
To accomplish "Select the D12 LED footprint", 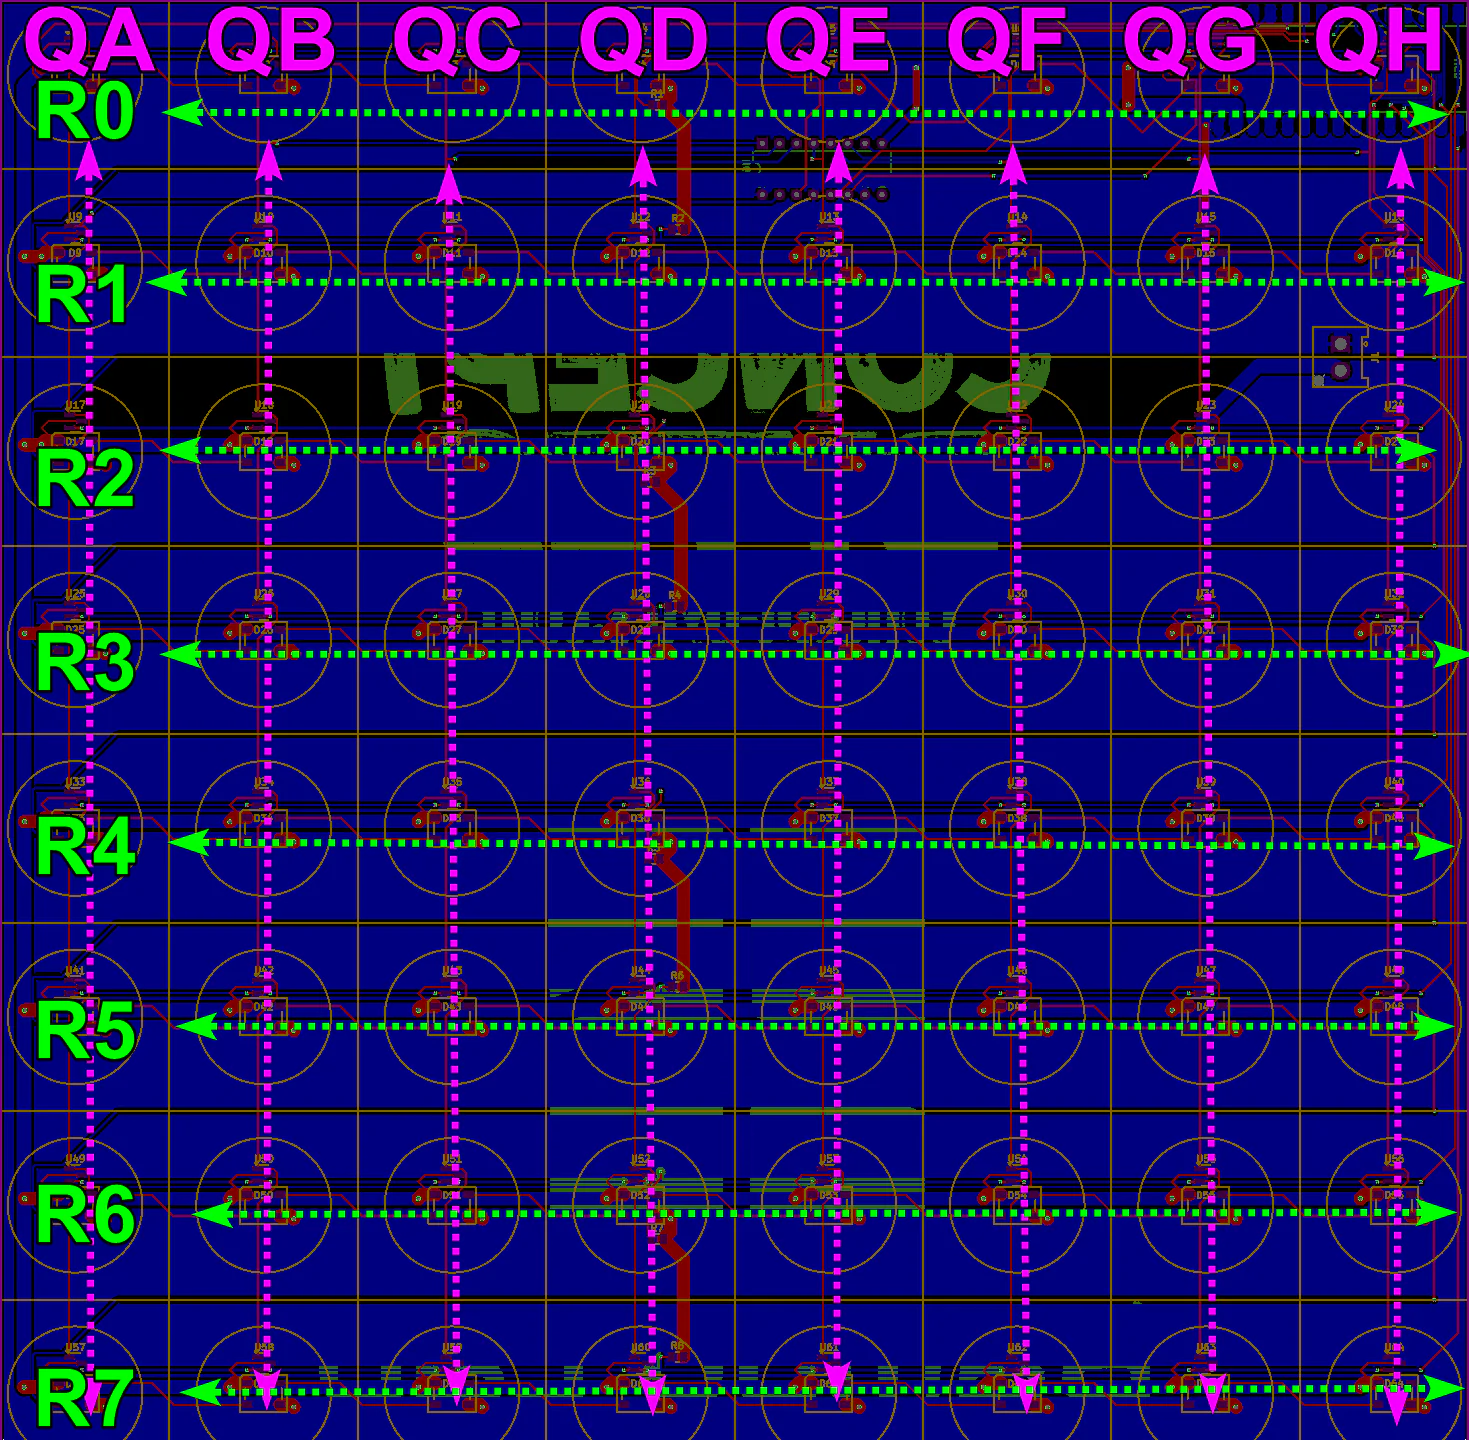I will point(640,262).
